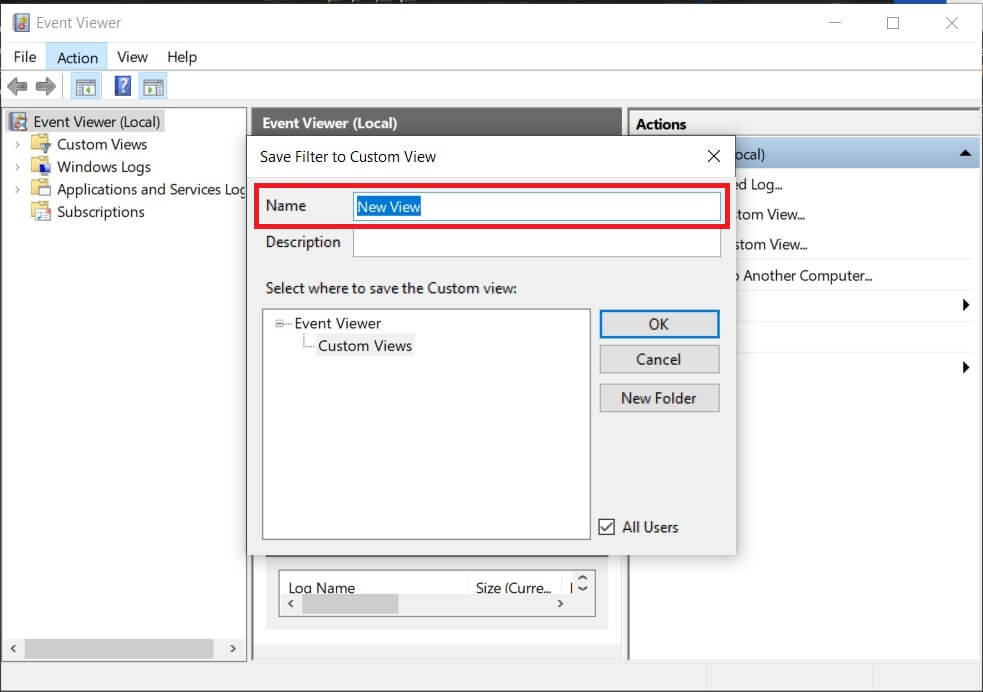Image resolution: width=983 pixels, height=692 pixels.
Task: Click the Back arrow toolbar icon
Action: point(17,87)
